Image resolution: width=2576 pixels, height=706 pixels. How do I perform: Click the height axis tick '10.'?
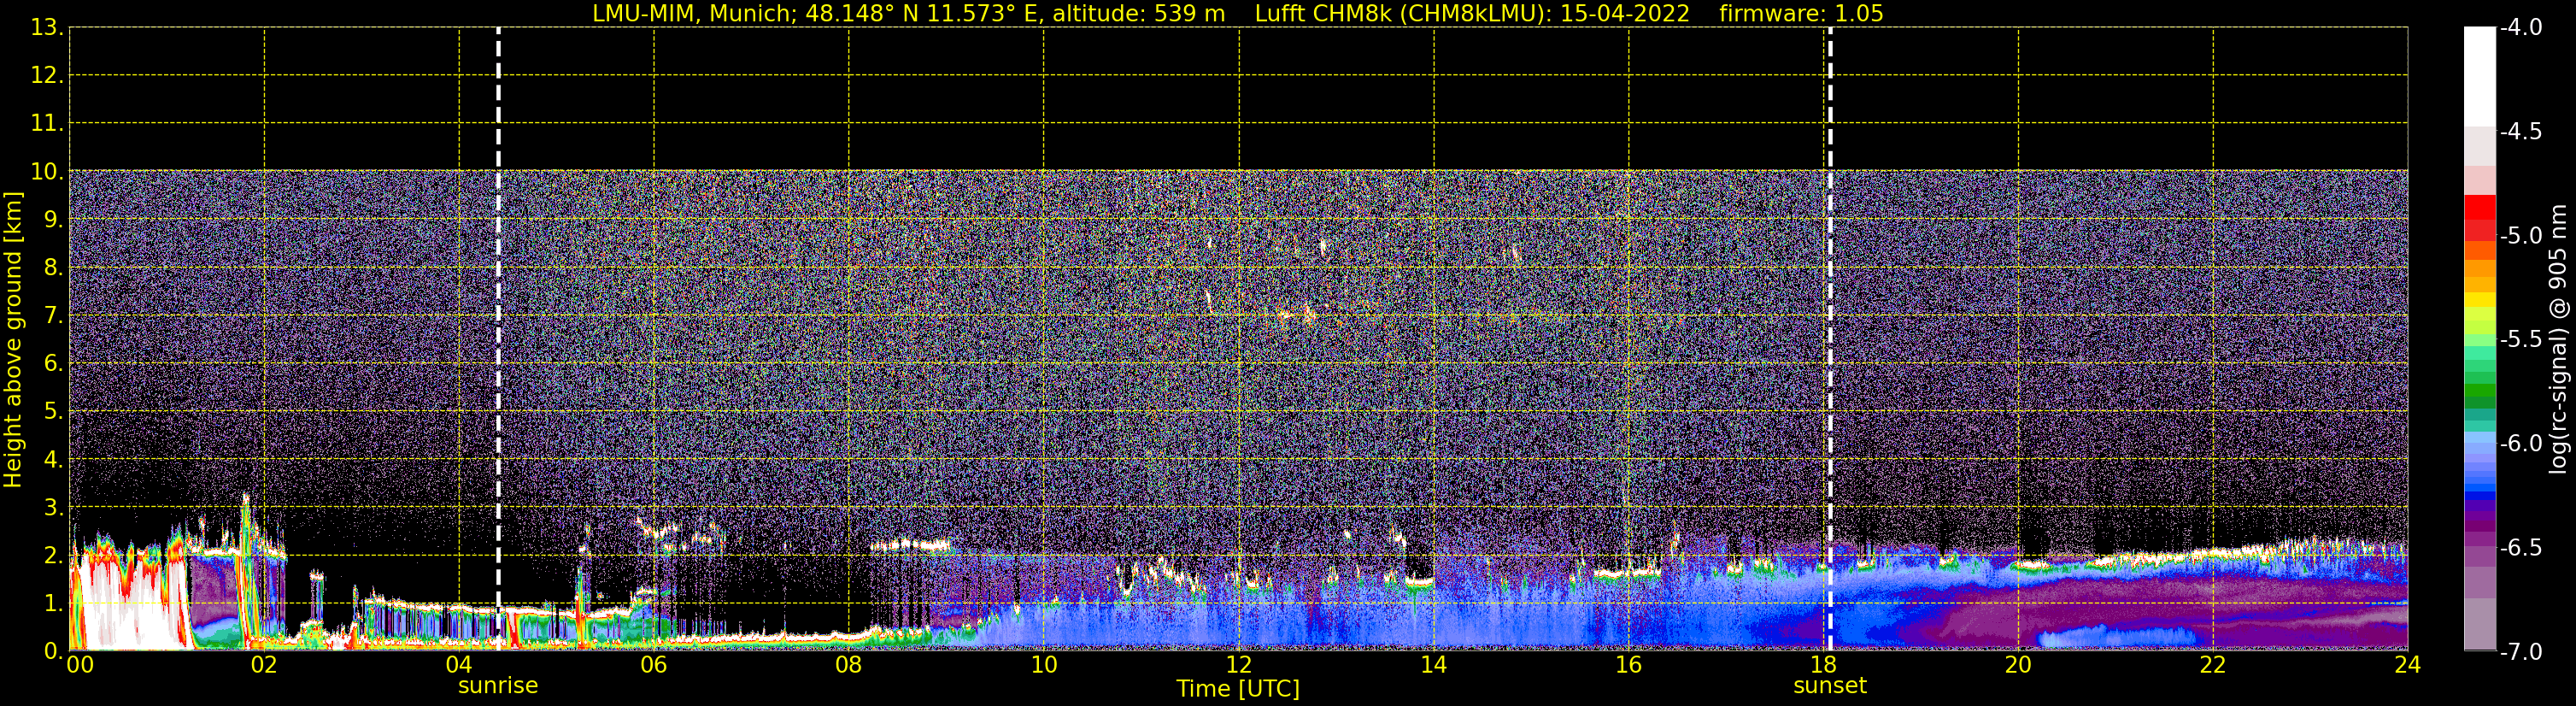tap(47, 171)
